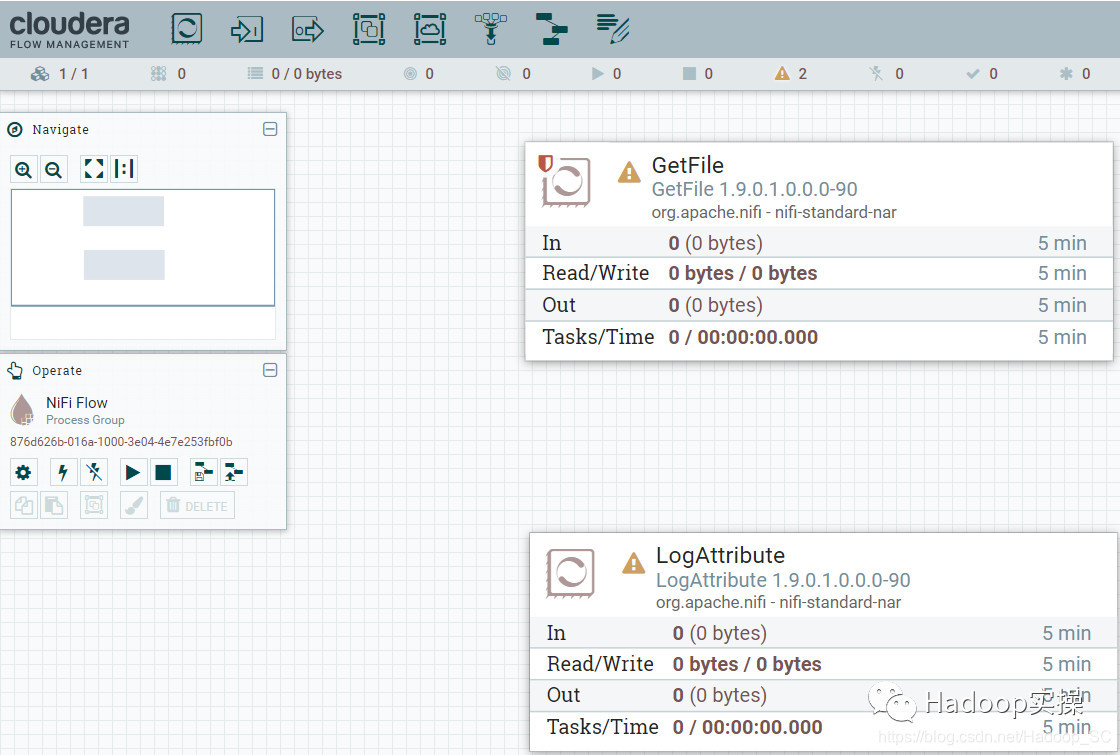Screen dimensions: 1120x755
Task: Select the Process Group toolbar icon
Action: [369, 29]
